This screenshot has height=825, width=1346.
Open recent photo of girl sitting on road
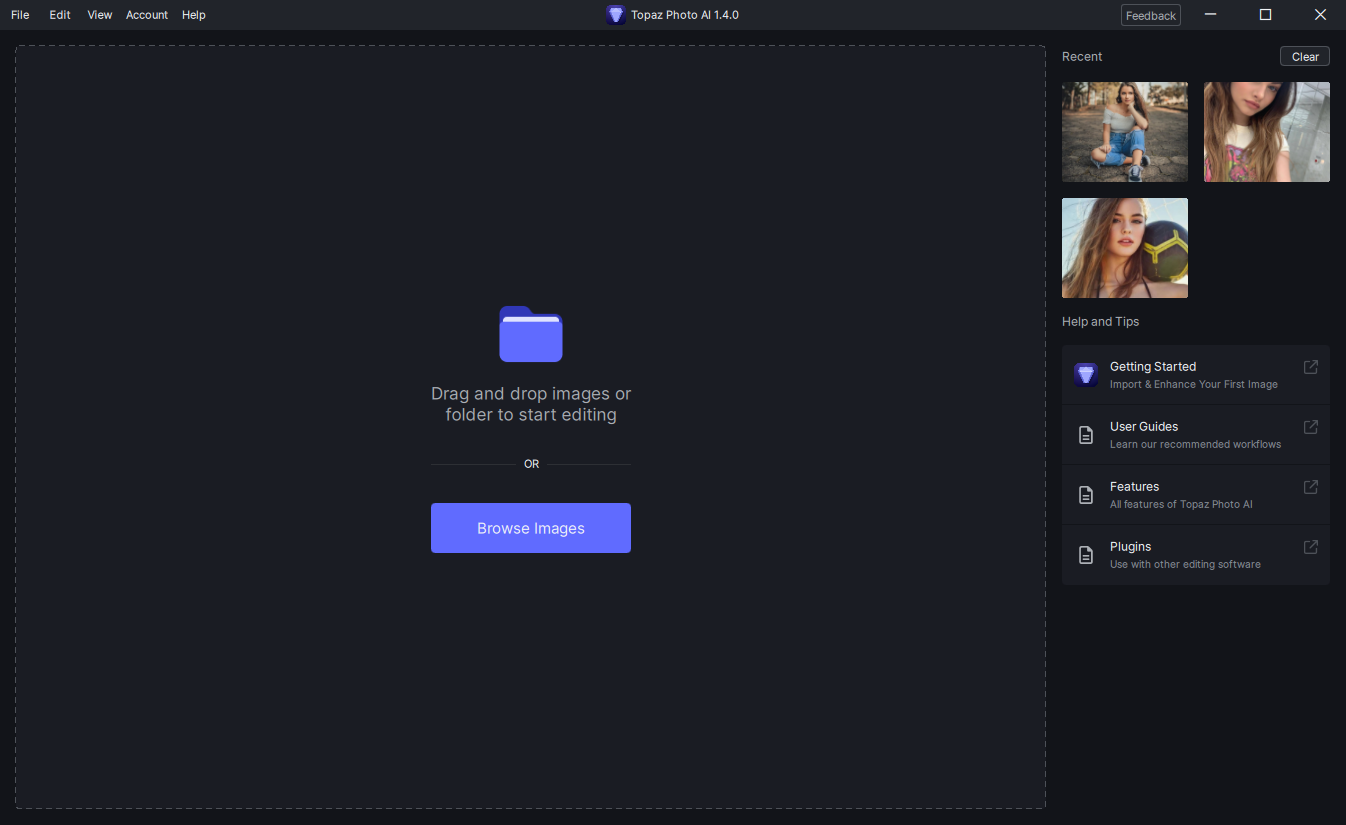tap(1125, 132)
